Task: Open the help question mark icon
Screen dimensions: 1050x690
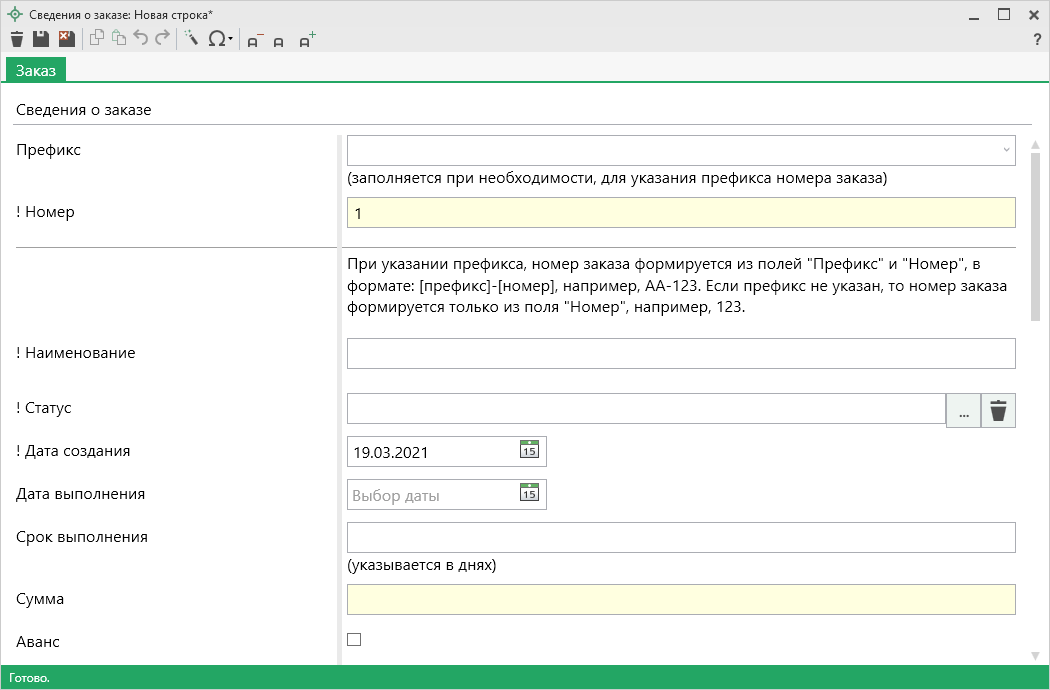Action: (1037, 40)
